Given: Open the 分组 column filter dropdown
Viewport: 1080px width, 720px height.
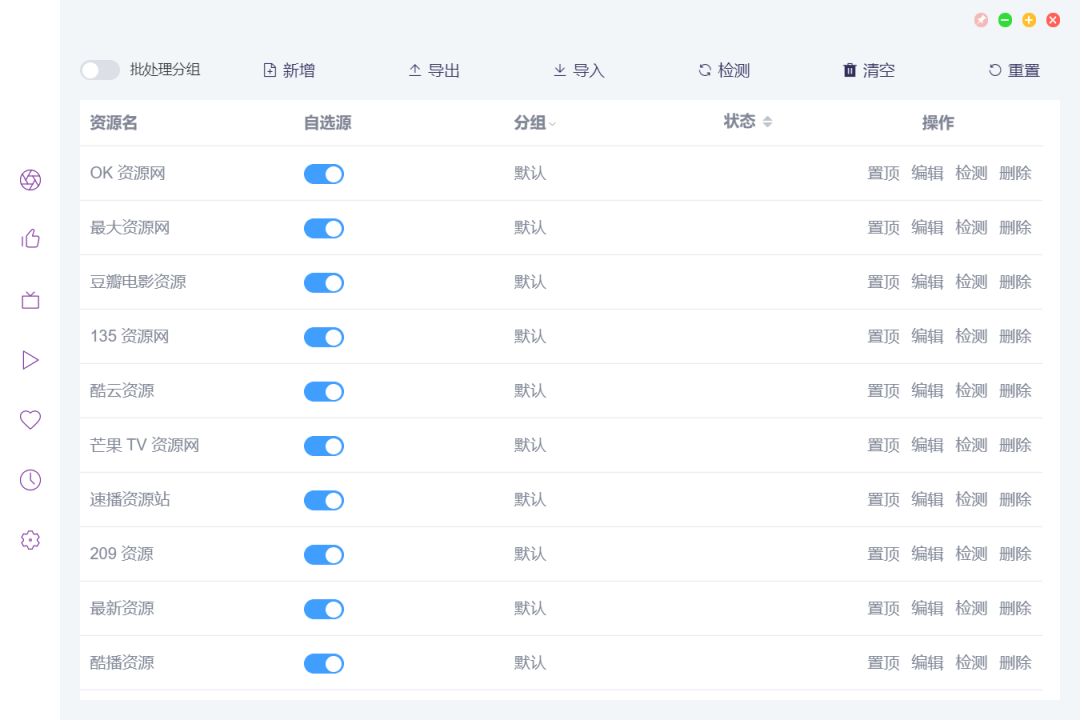Looking at the screenshot, I should [x=552, y=124].
